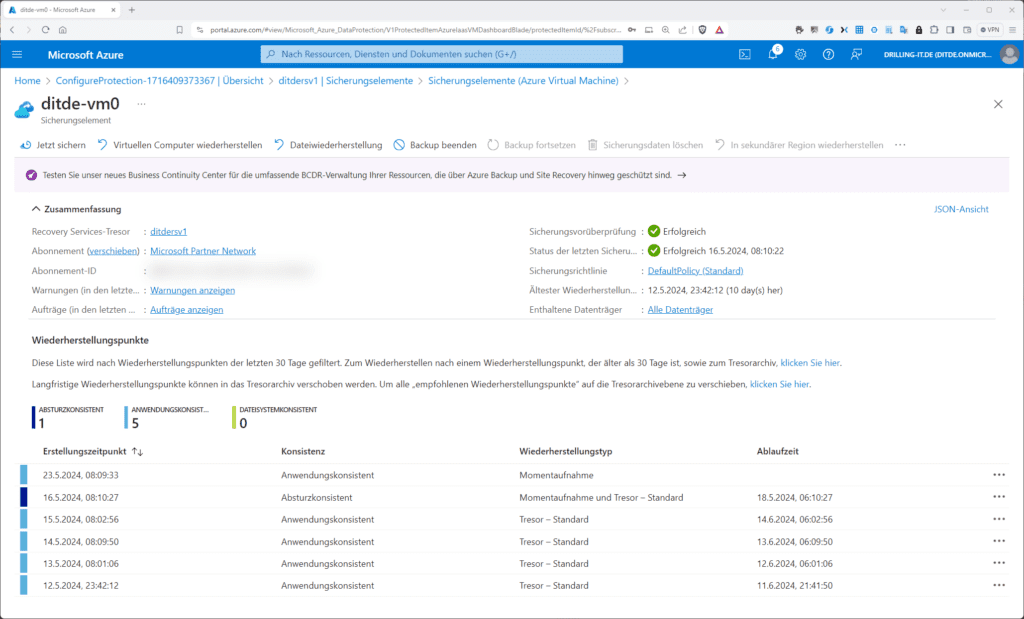This screenshot has width=1024, height=619.
Task: Click the Azure search box
Action: 441,54
